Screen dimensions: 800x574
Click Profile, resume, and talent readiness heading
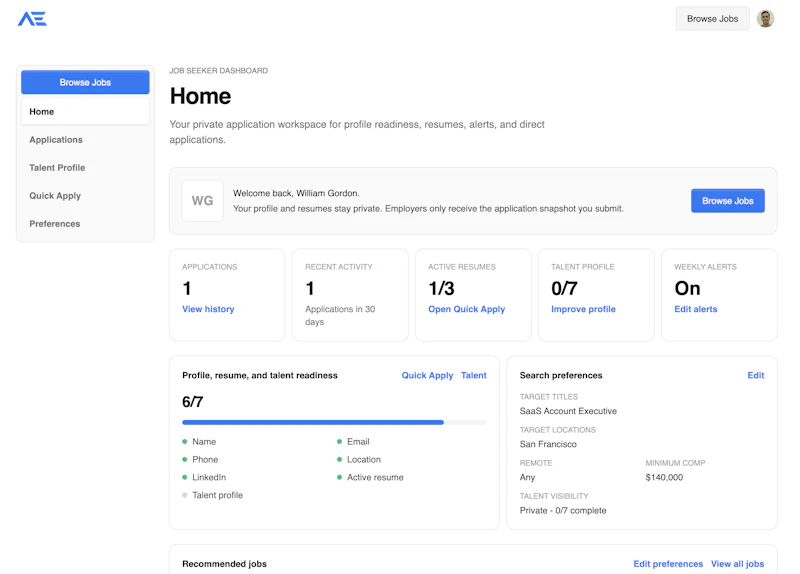tap(260, 376)
